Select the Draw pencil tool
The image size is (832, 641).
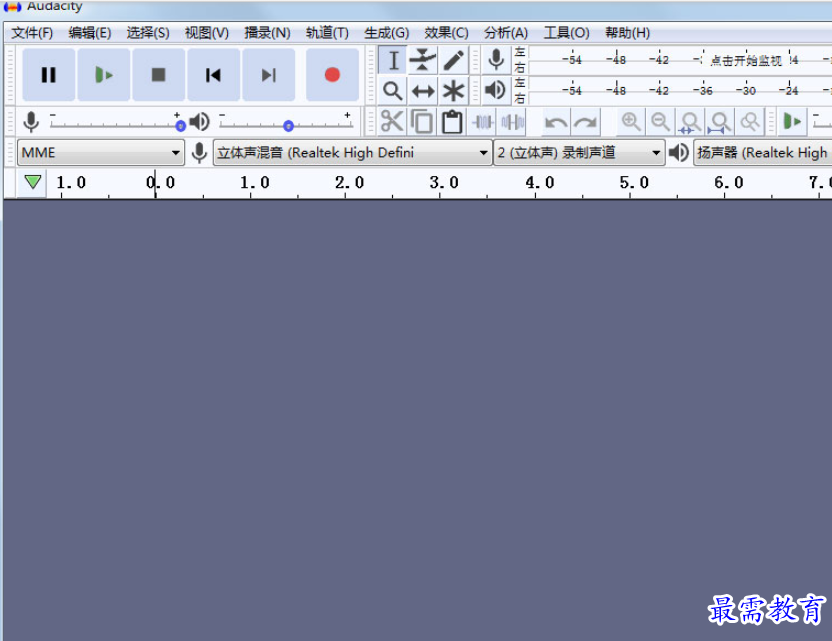coord(453,60)
